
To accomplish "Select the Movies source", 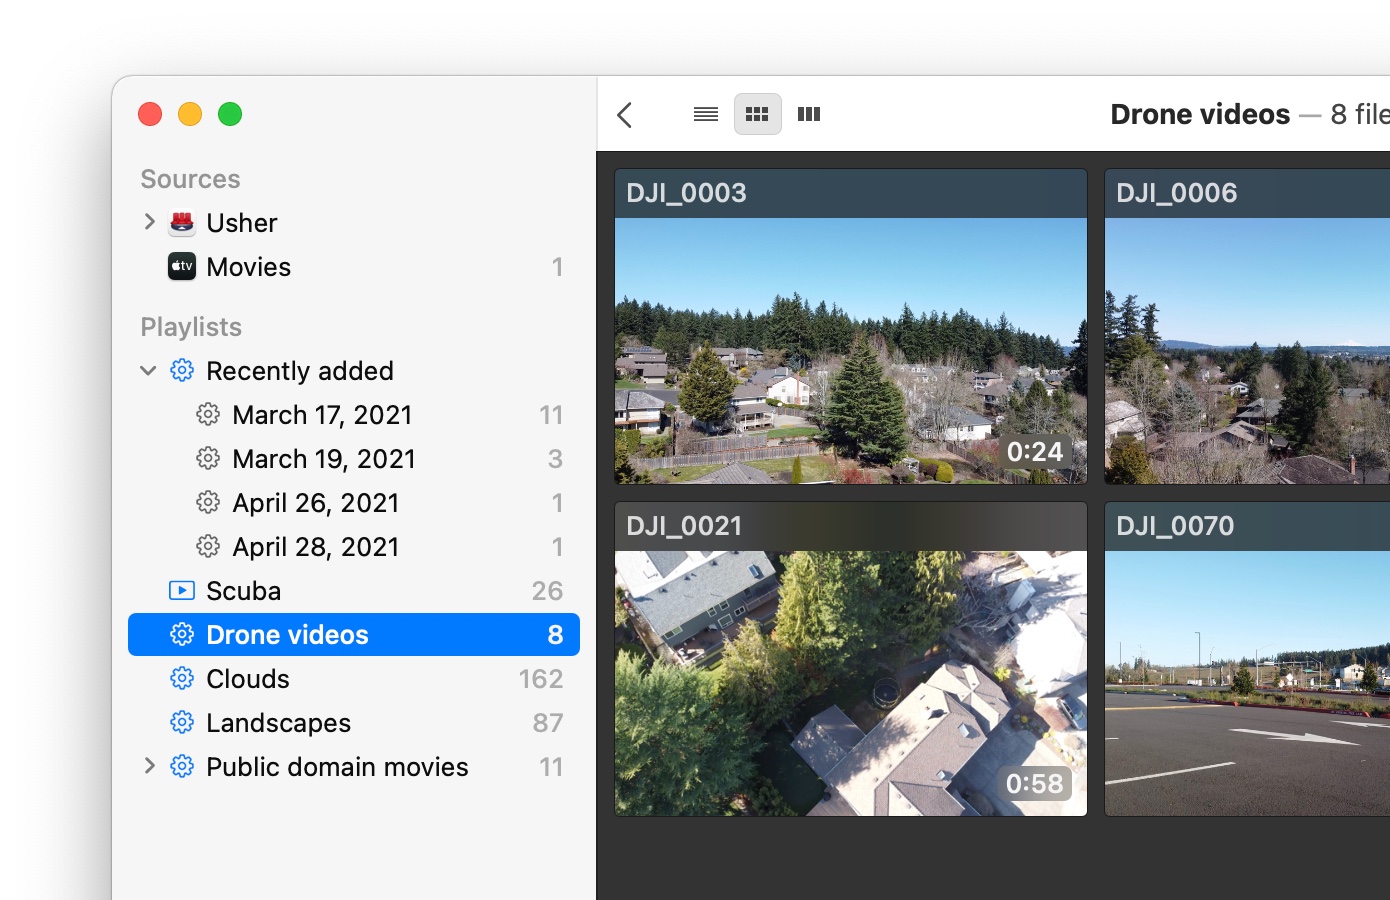I will (354, 266).
